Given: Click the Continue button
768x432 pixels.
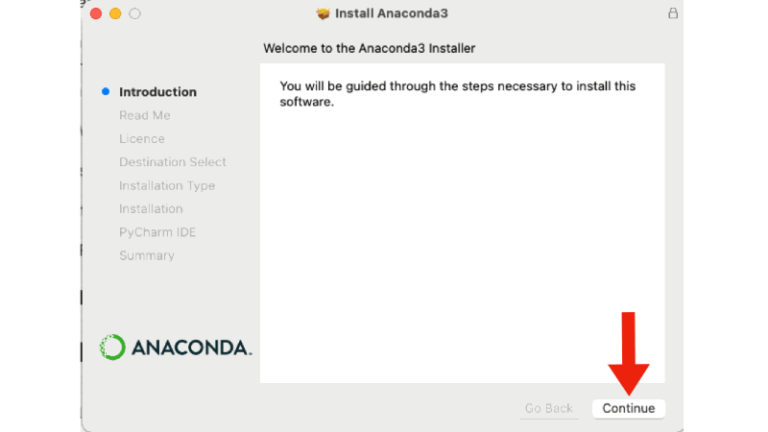Looking at the screenshot, I should (x=628, y=408).
